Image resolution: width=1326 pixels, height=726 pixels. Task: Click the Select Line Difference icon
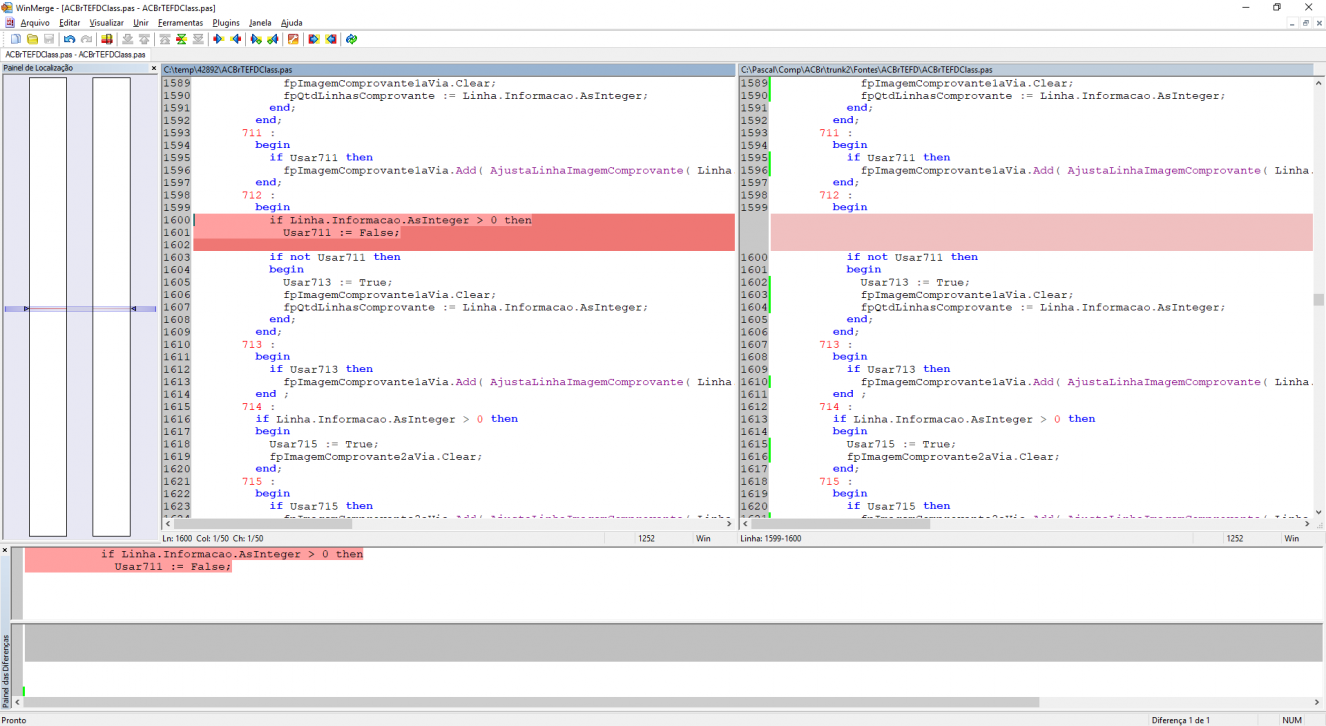106,39
